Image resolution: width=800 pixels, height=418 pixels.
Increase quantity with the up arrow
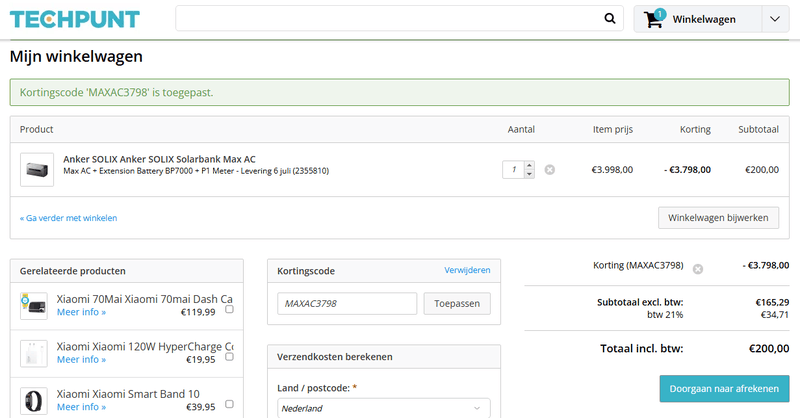point(529,165)
